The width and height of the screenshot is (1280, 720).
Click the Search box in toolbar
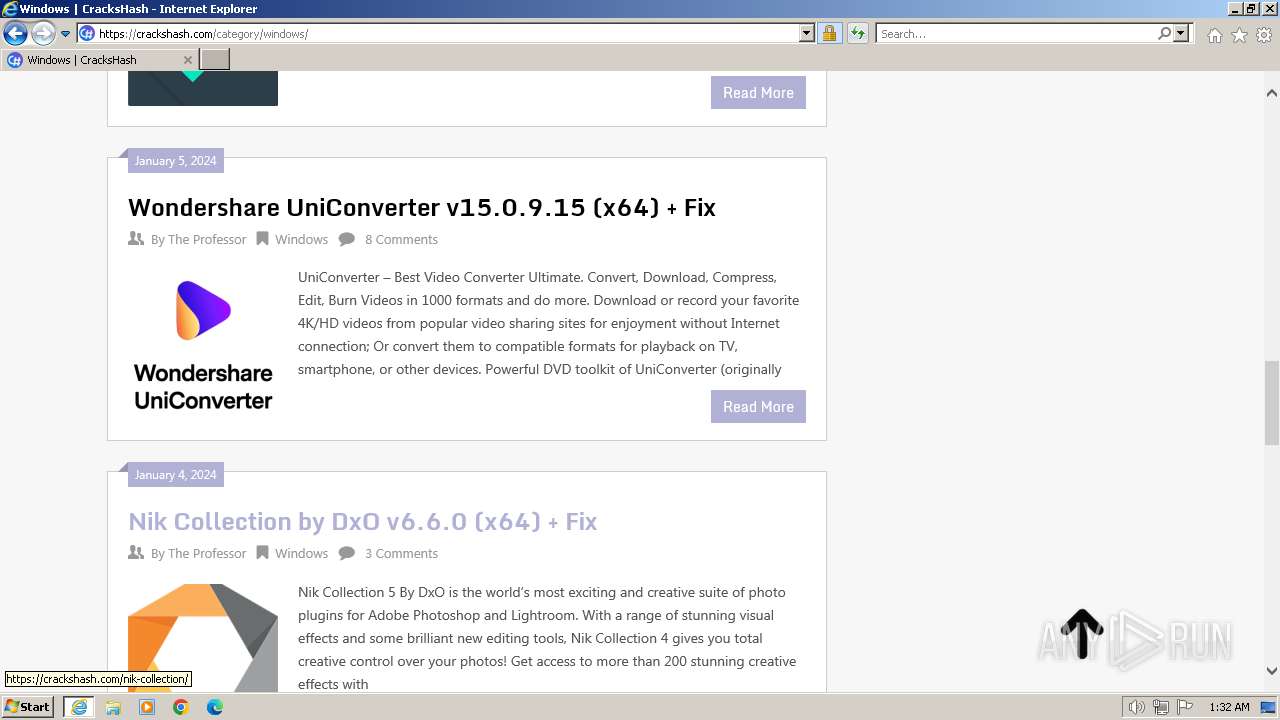click(x=1016, y=34)
